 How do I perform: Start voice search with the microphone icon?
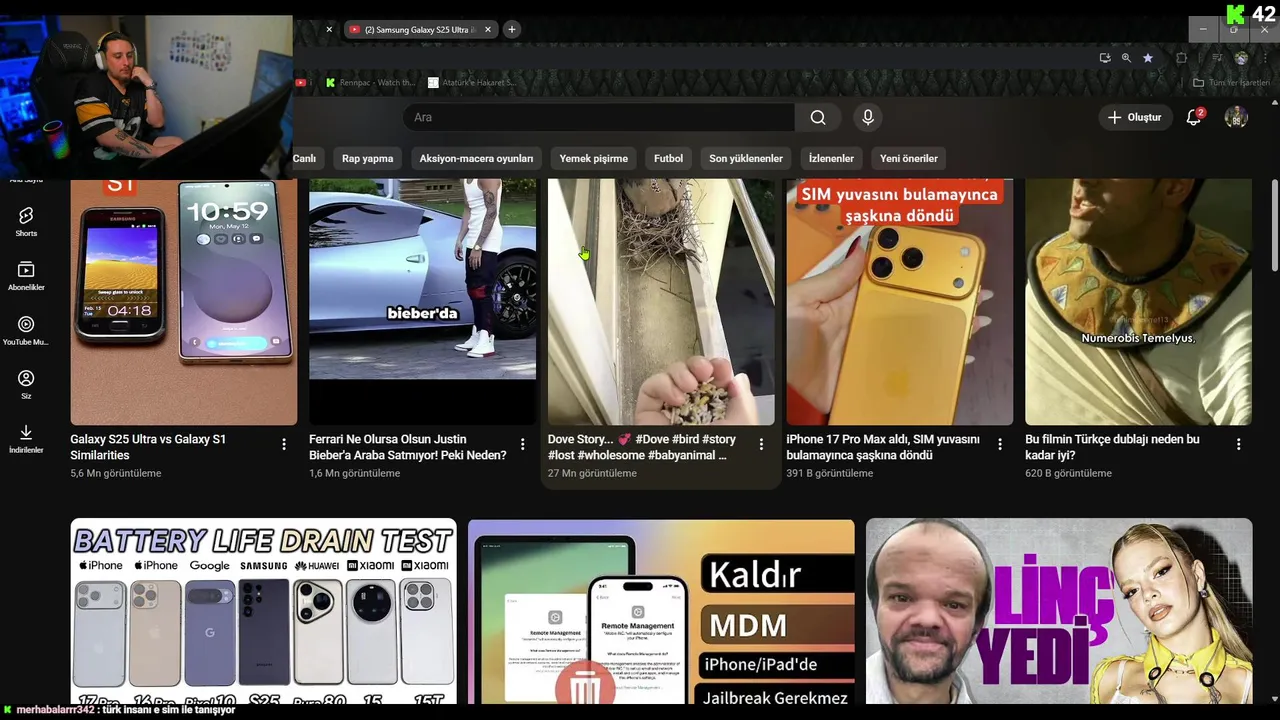[868, 117]
